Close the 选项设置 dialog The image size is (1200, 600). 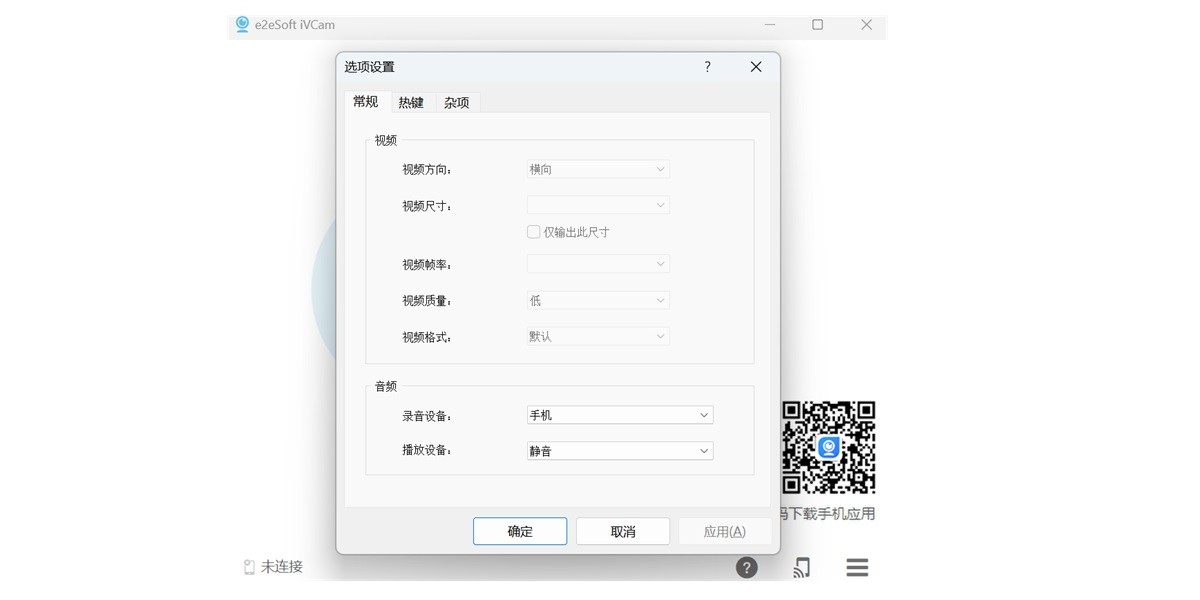[x=756, y=67]
